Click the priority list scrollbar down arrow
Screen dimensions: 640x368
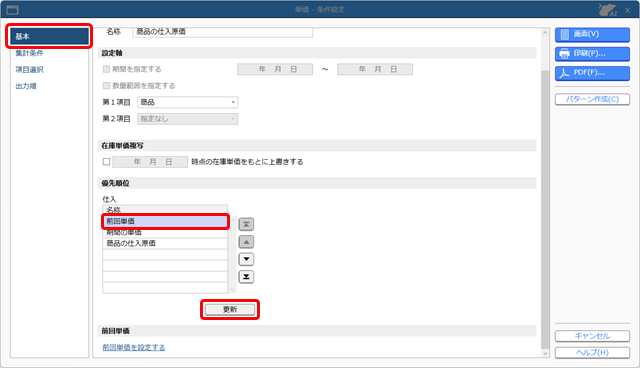point(233,290)
